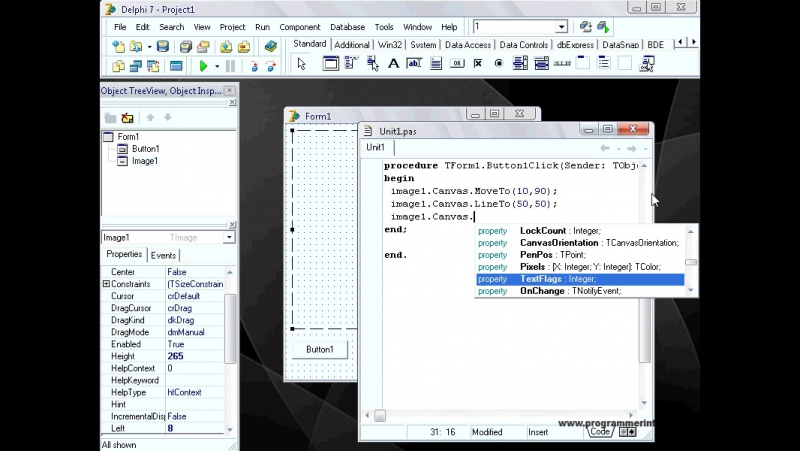Open Help Contents book icon
This screenshot has height=451, width=800.
(x=270, y=47)
